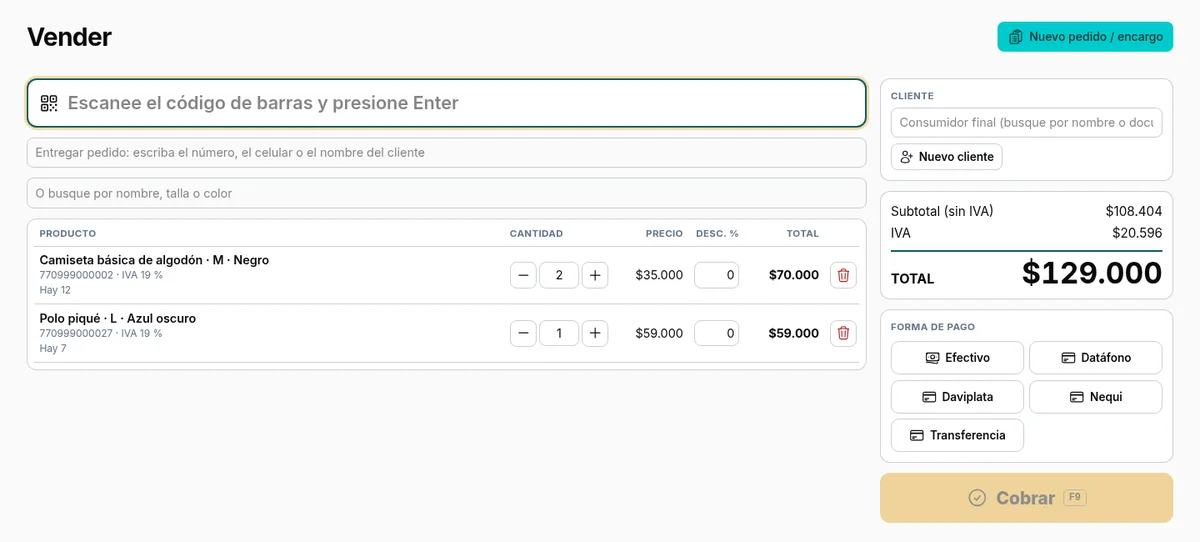
Task: Click the PRODUCTO column header
Action: 68,234
